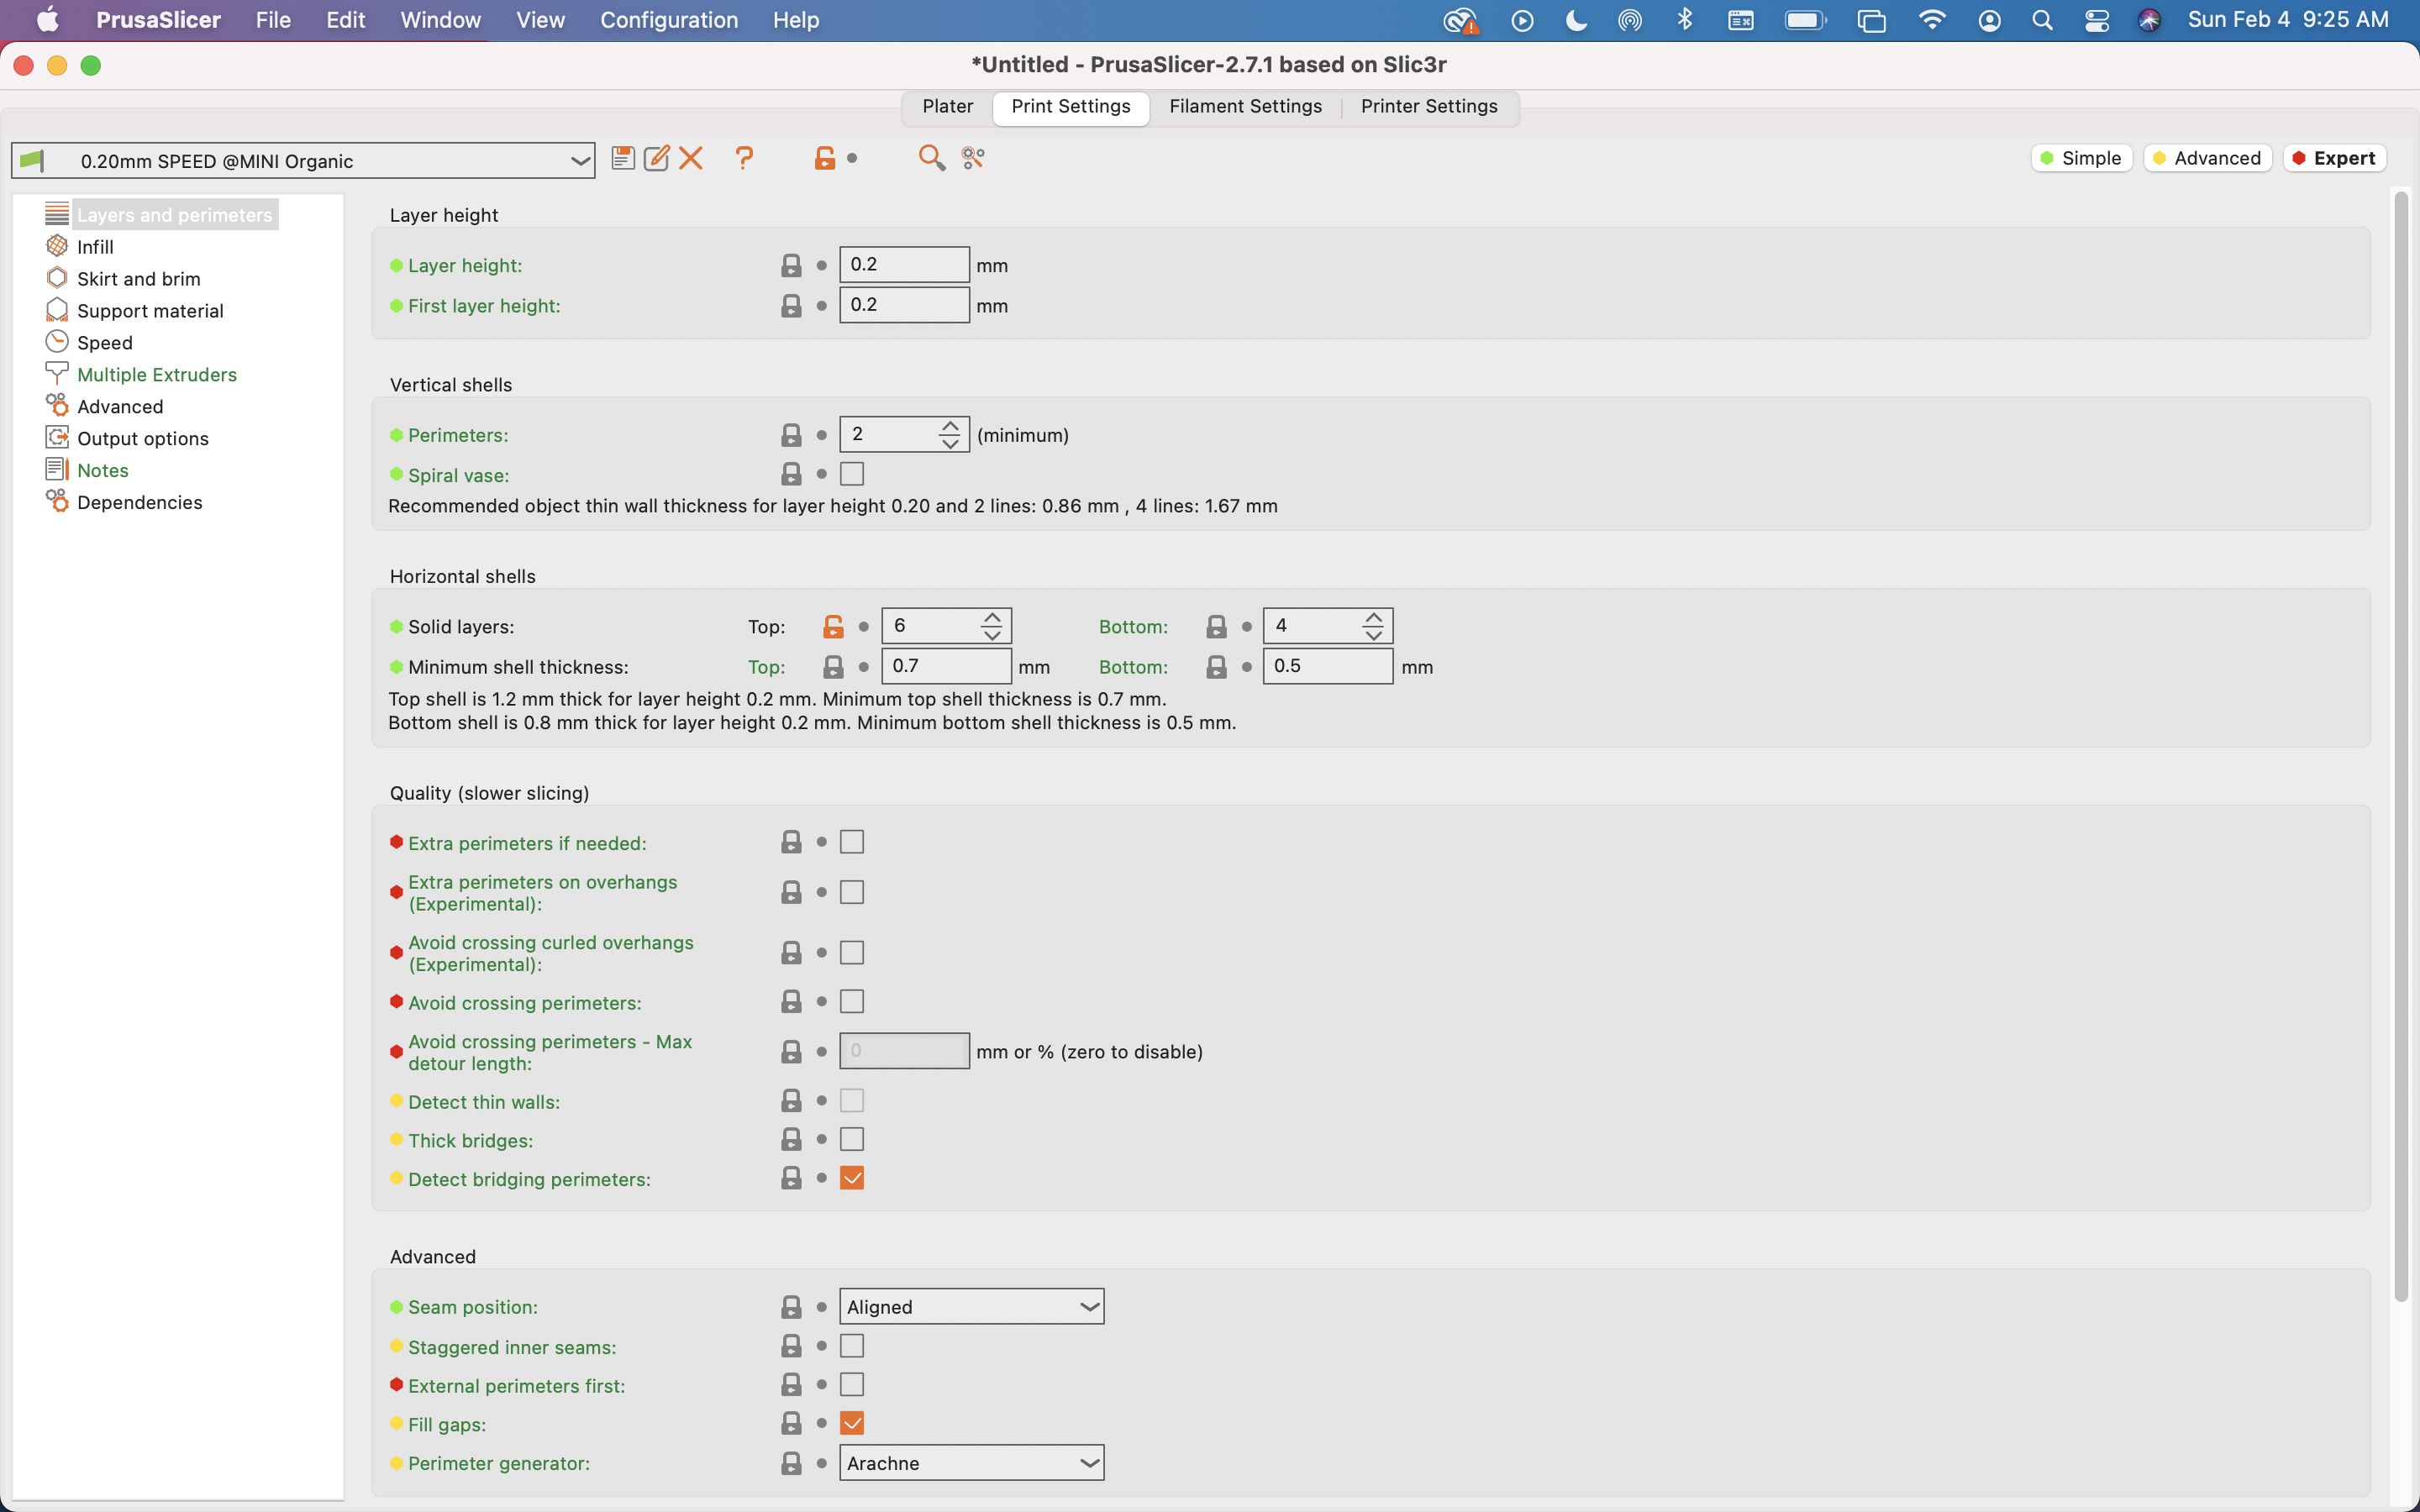Image resolution: width=2420 pixels, height=1512 pixels.
Task: Click the save preset floppy disk icon
Action: coord(623,158)
